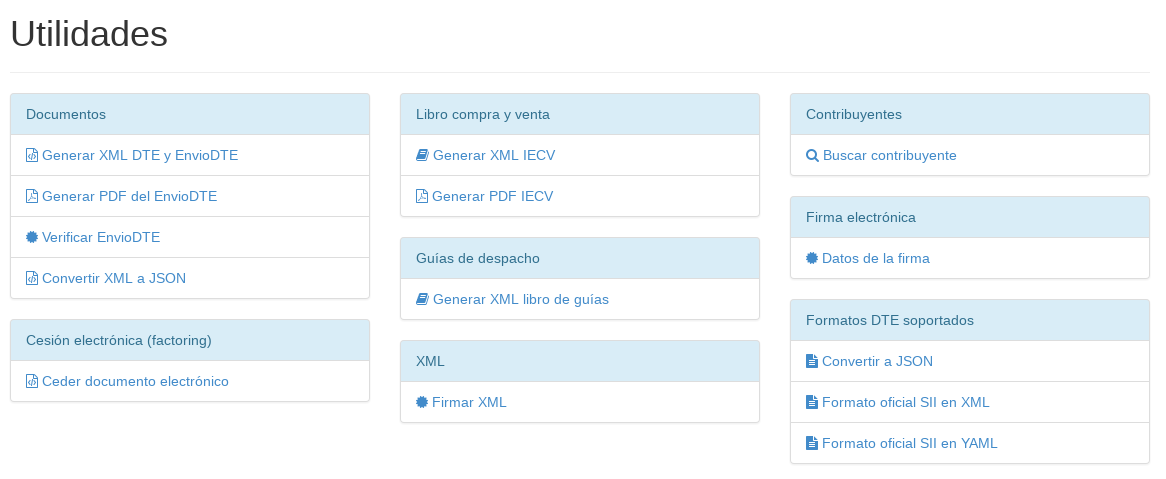Click the PDF icon beside Generar PDF IECV
1166x479 pixels.
point(422,196)
